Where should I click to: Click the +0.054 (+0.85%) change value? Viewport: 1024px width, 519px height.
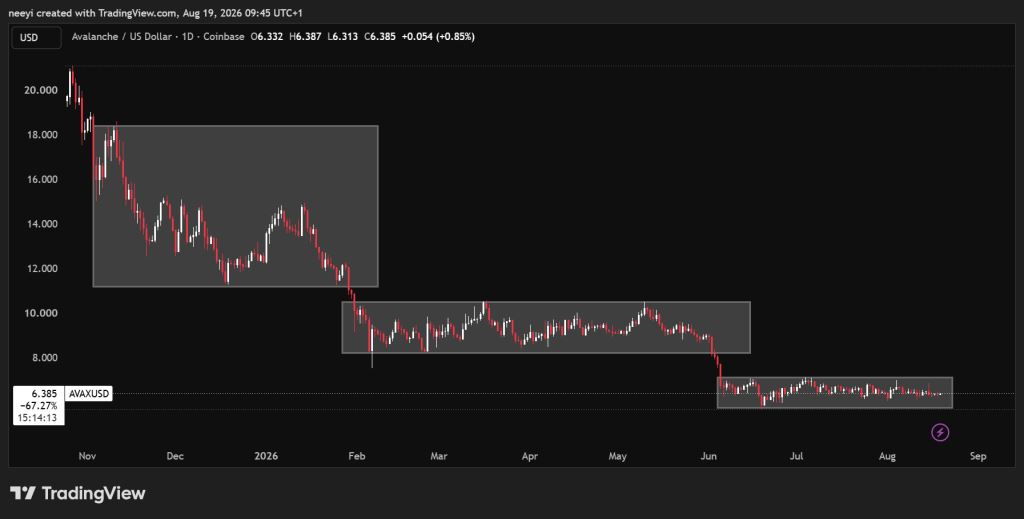tap(438, 37)
